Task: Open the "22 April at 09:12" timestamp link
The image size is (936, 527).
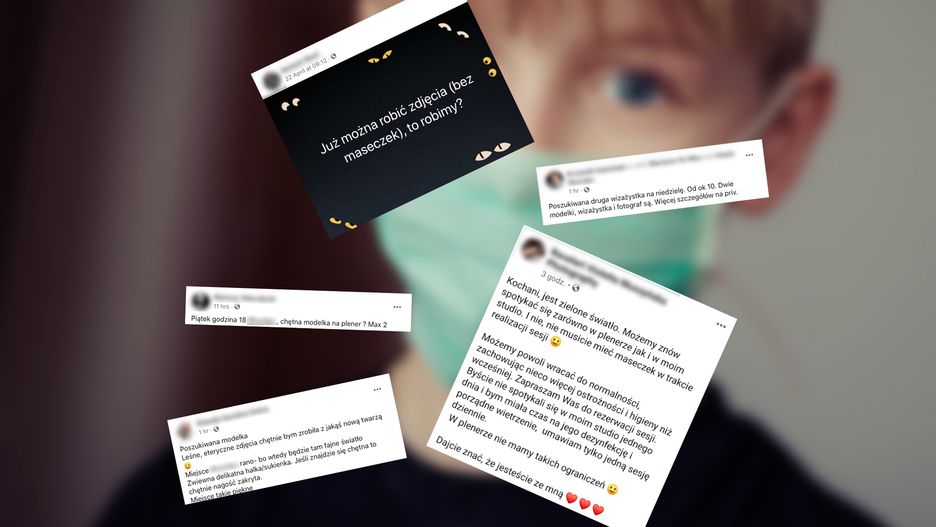Action: (x=306, y=69)
